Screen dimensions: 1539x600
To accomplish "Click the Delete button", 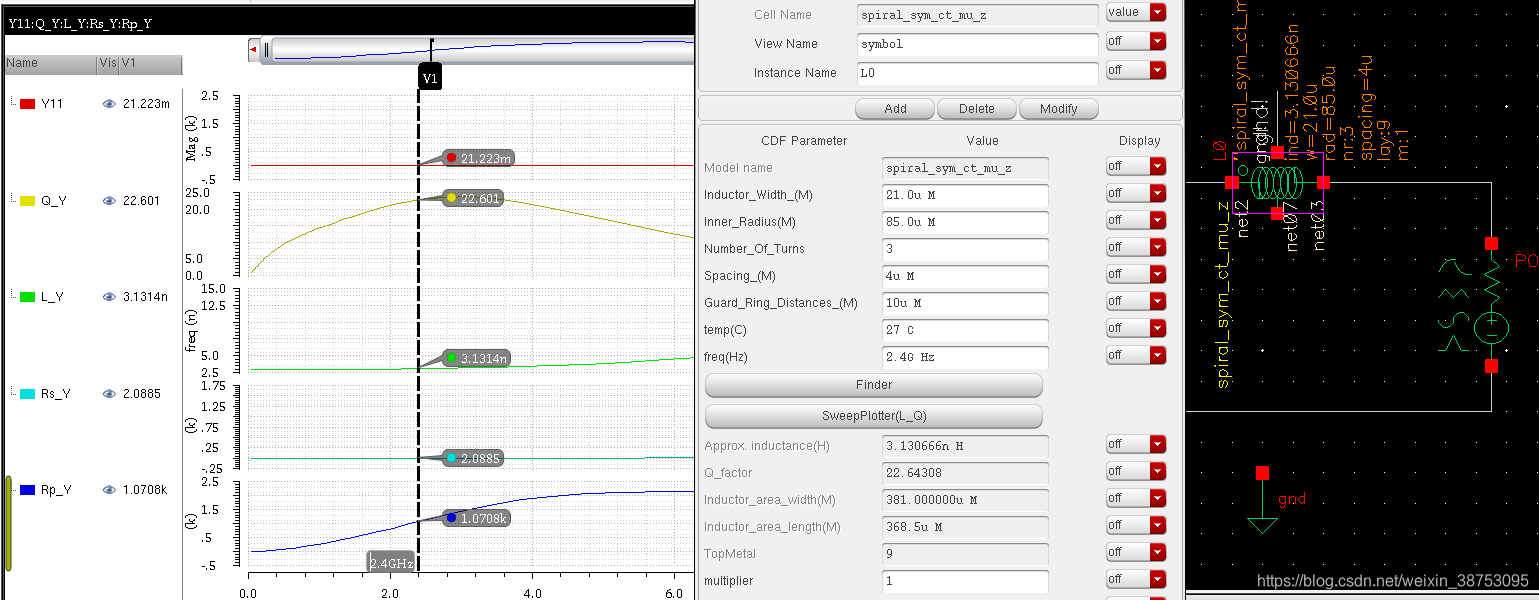I will (976, 109).
